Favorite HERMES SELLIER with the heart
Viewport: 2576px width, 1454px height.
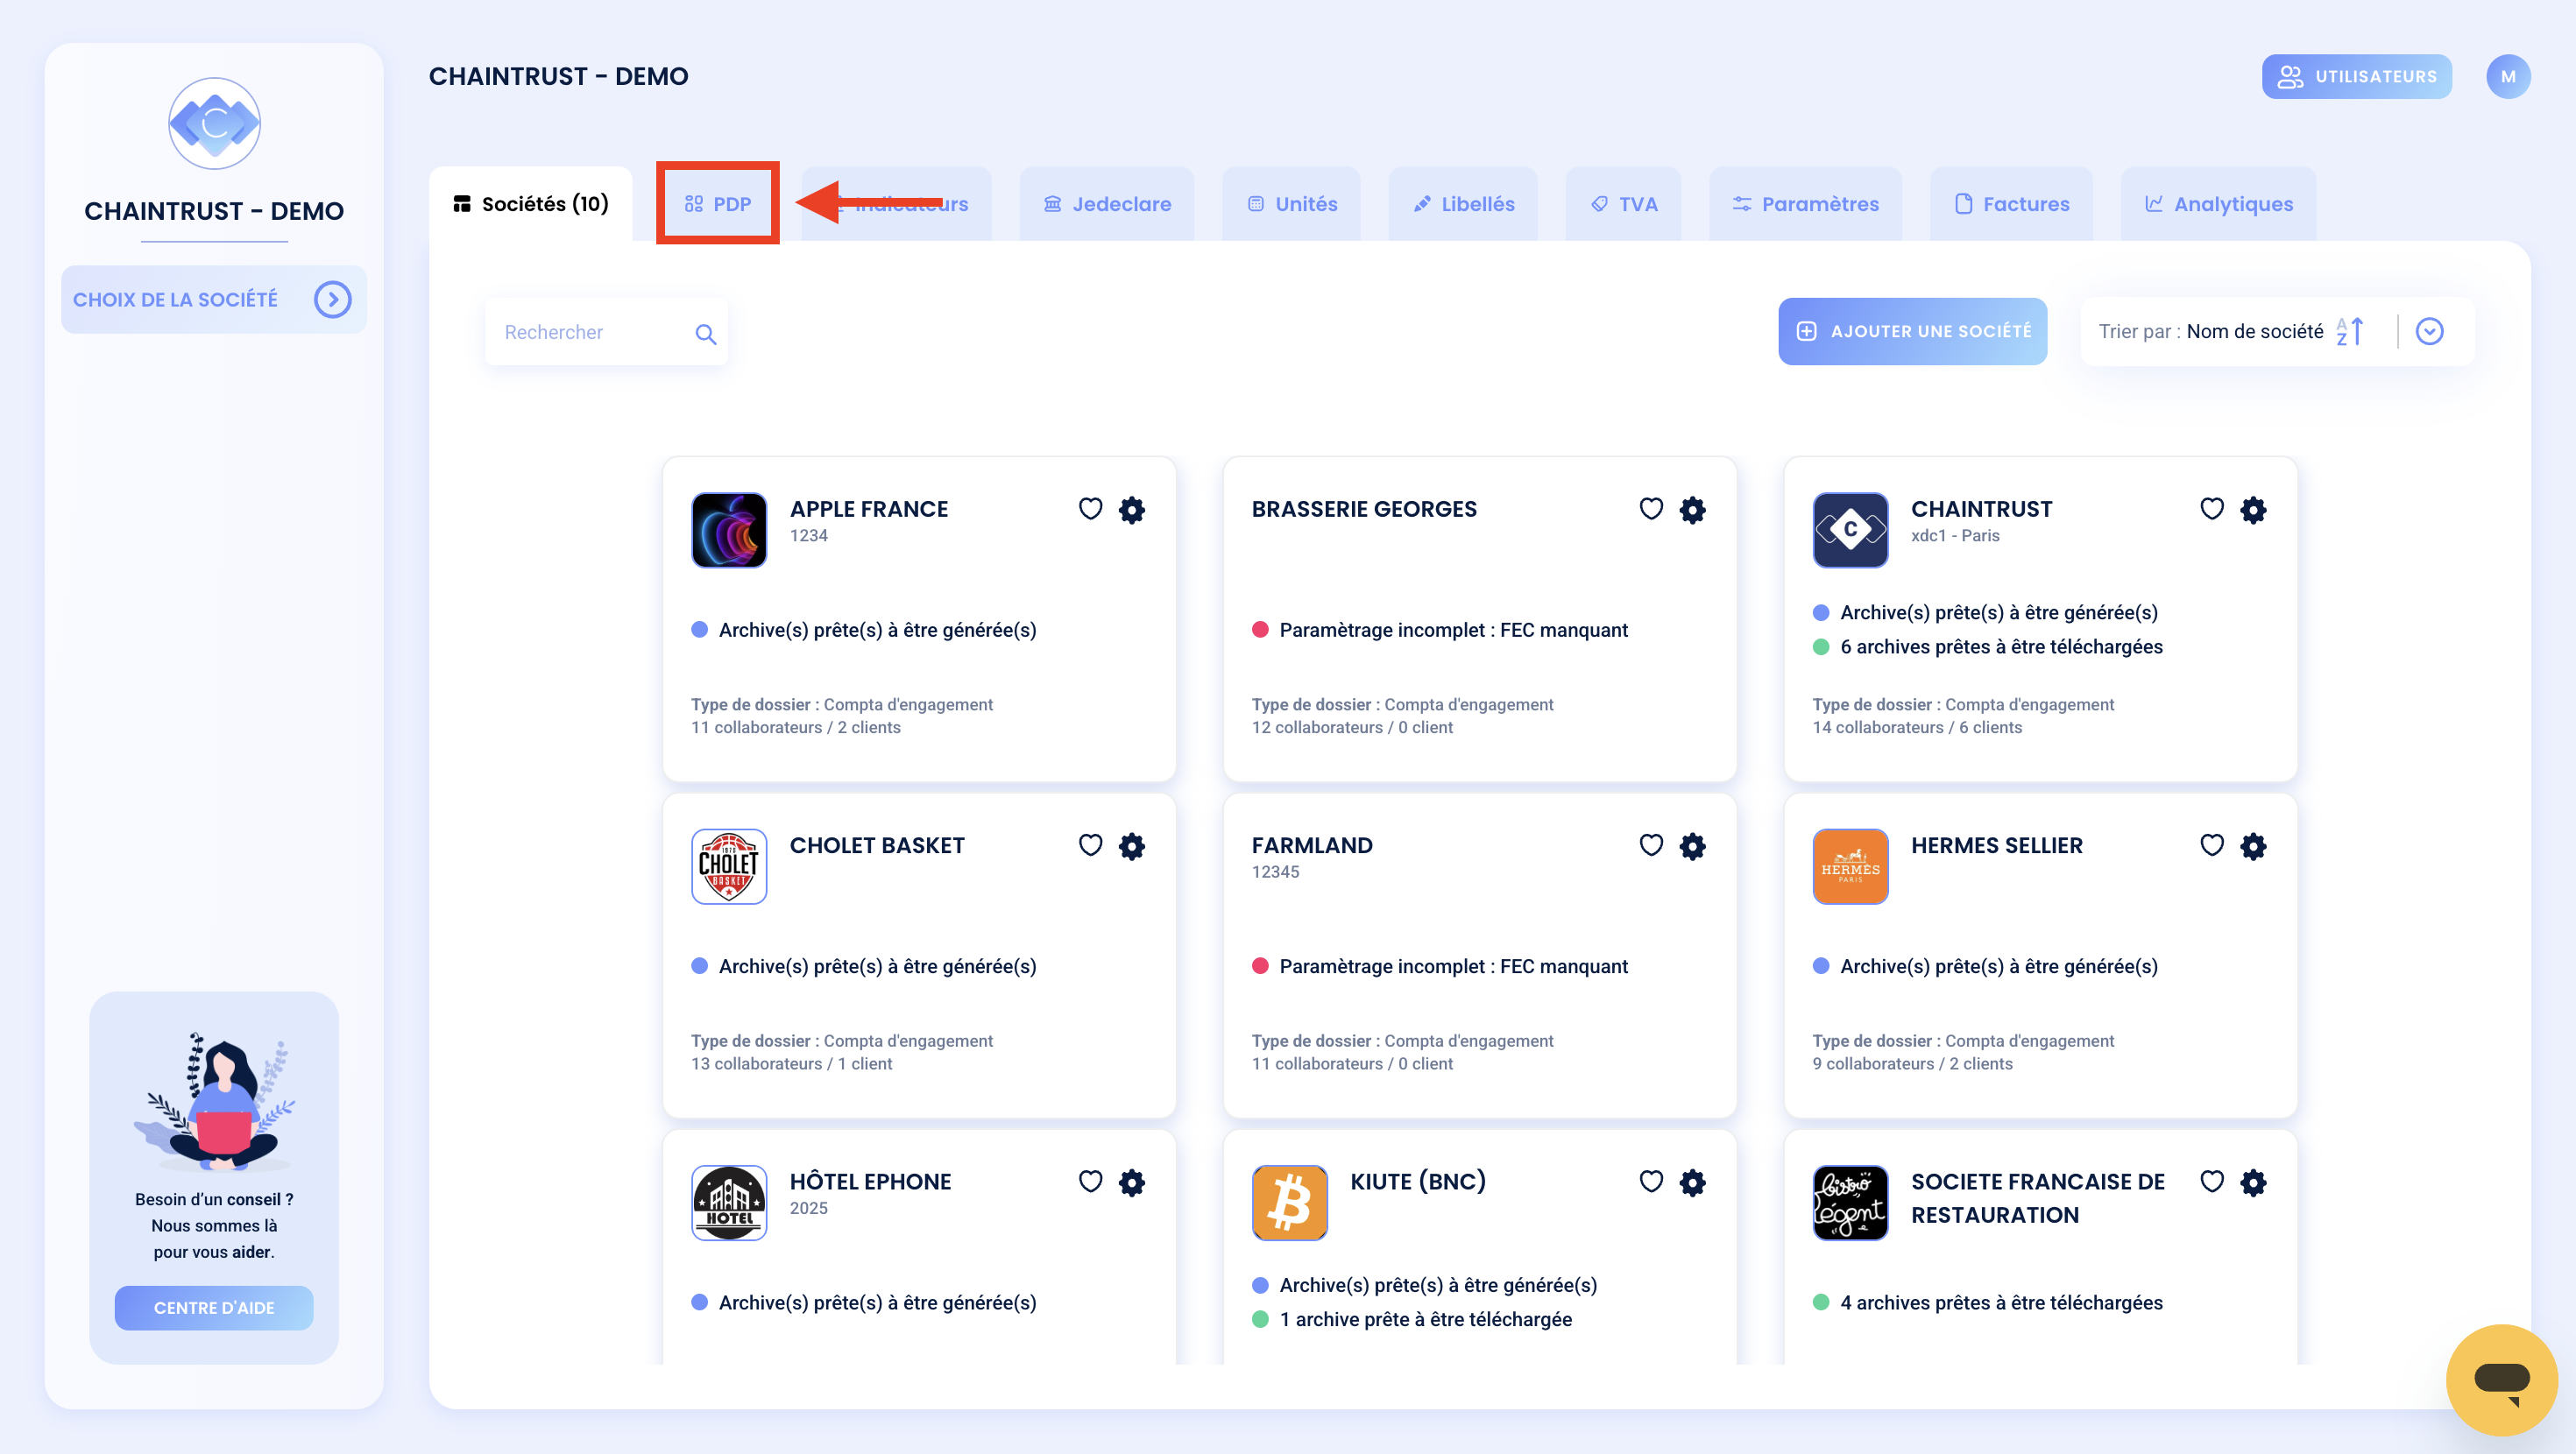click(x=2212, y=845)
